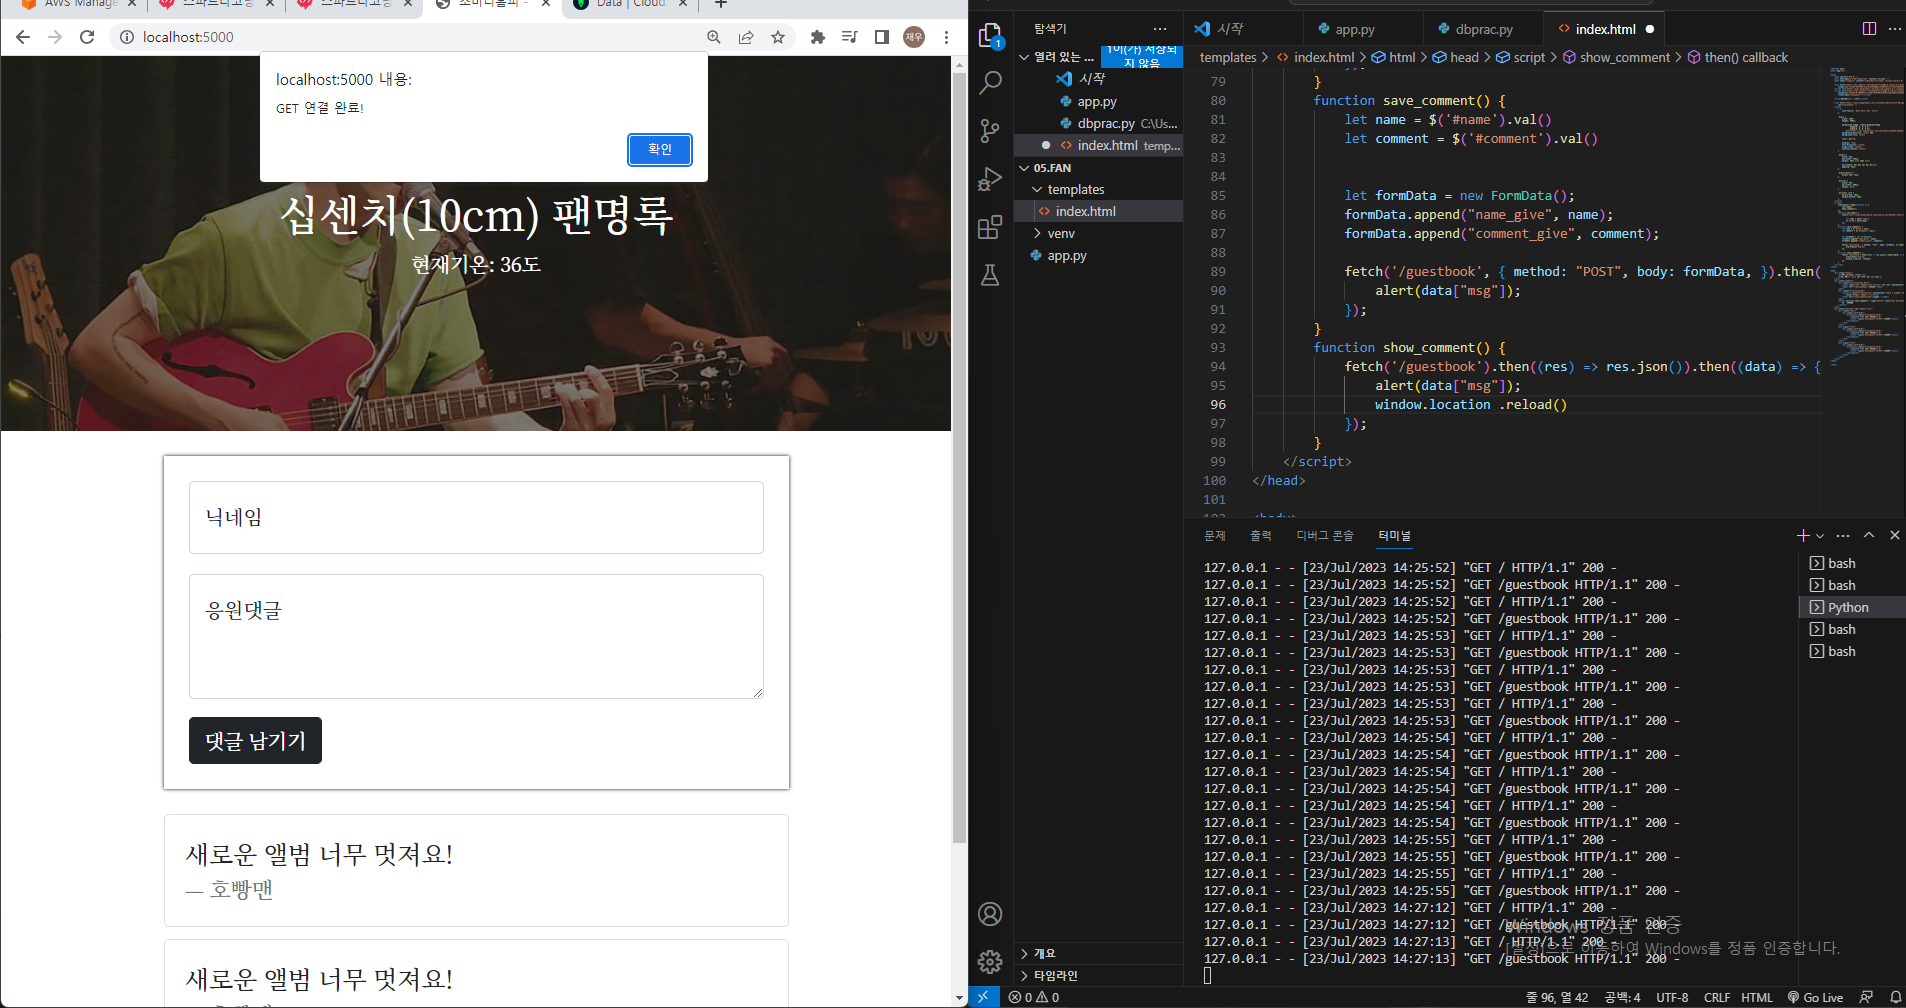Click the webpage vertical scrollbar

click(x=960, y=460)
